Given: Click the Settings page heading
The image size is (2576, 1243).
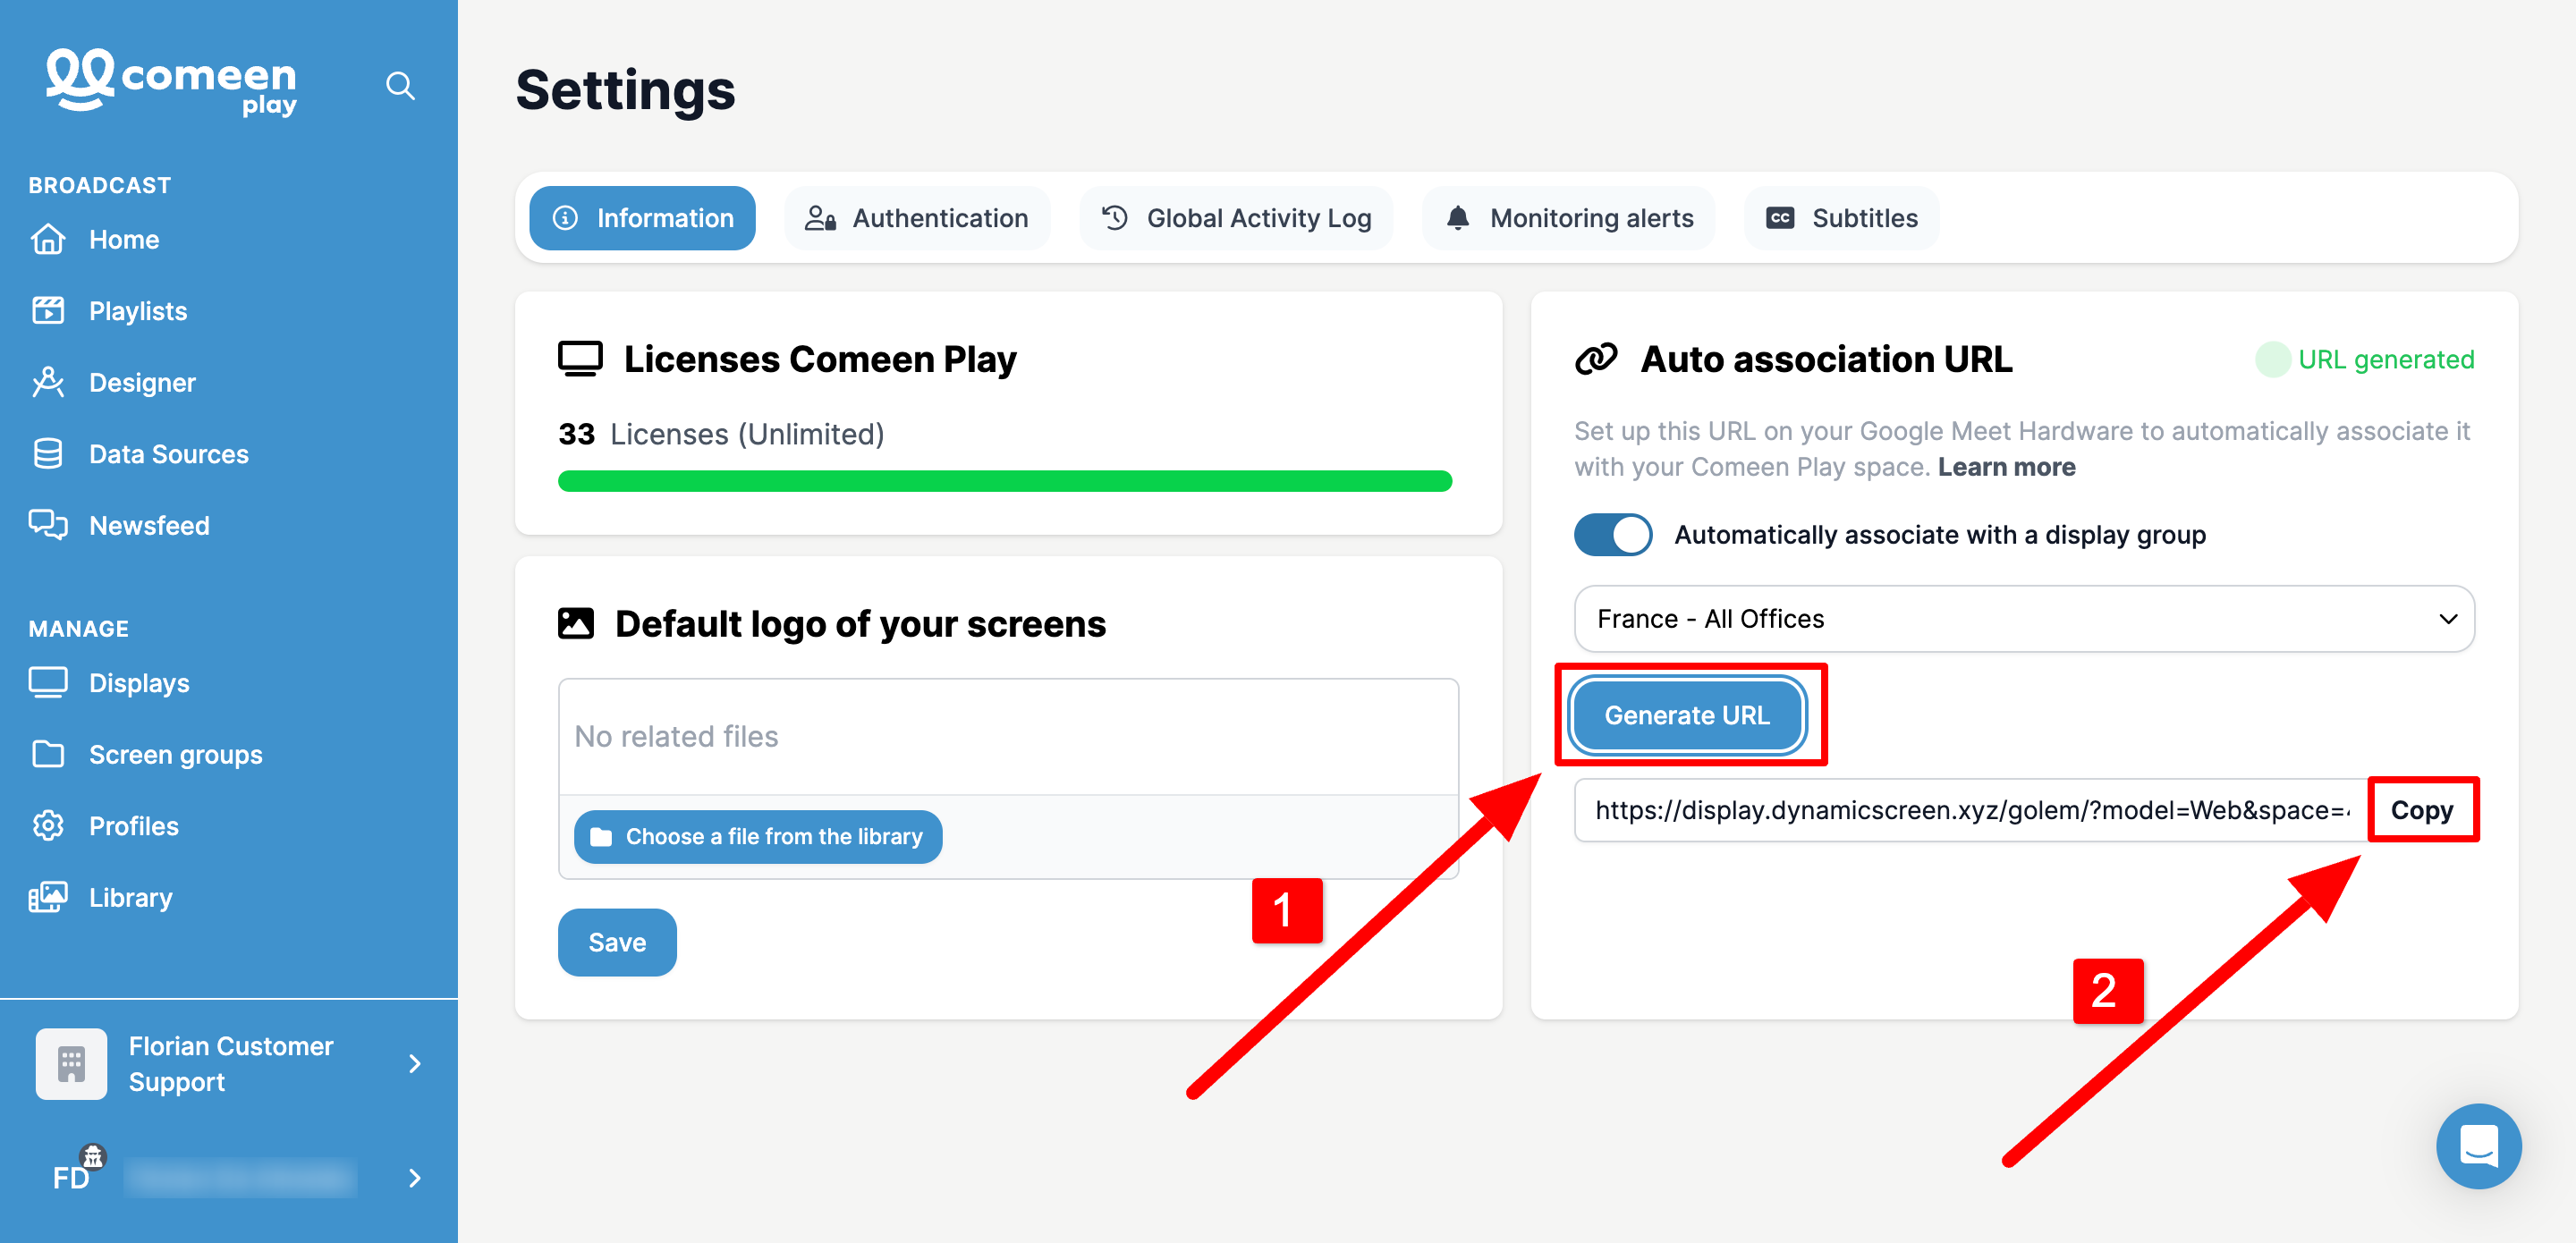Looking at the screenshot, I should tap(625, 90).
